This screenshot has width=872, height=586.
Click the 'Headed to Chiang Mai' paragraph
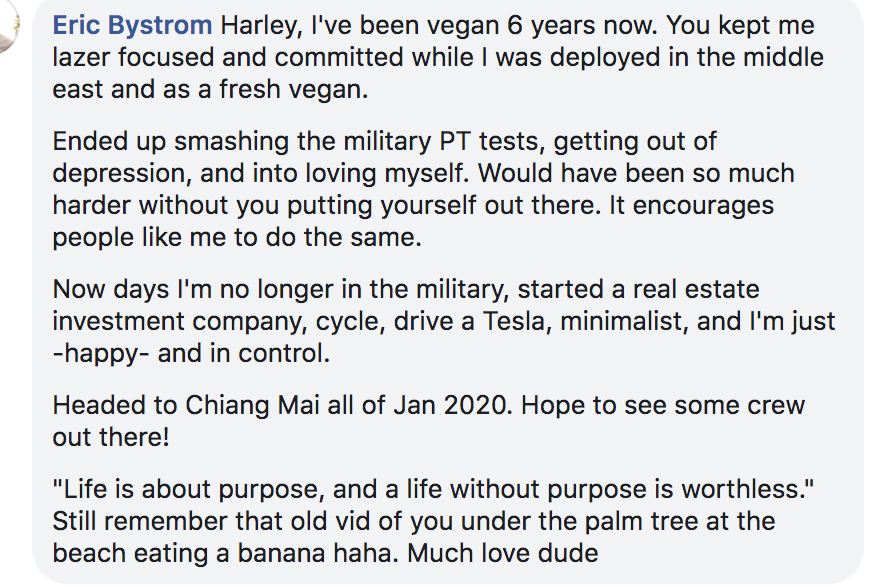(x=428, y=421)
